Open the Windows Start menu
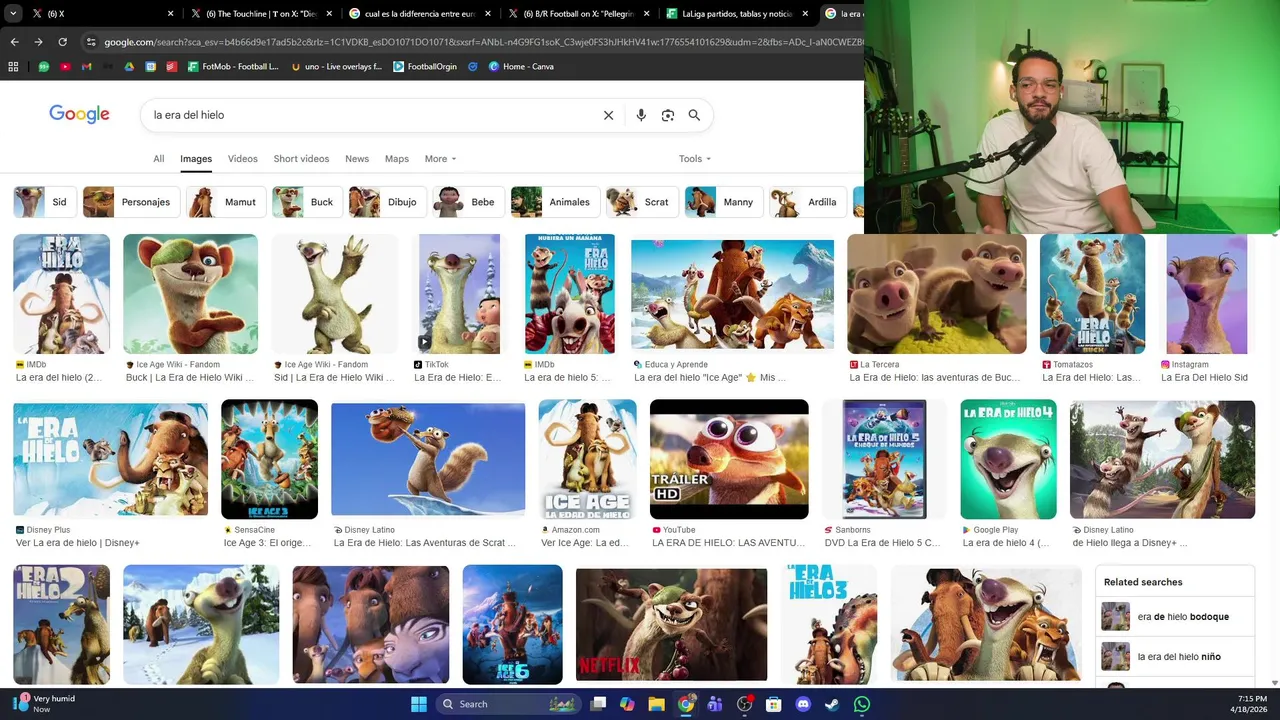The width and height of the screenshot is (1280, 720). point(419,704)
